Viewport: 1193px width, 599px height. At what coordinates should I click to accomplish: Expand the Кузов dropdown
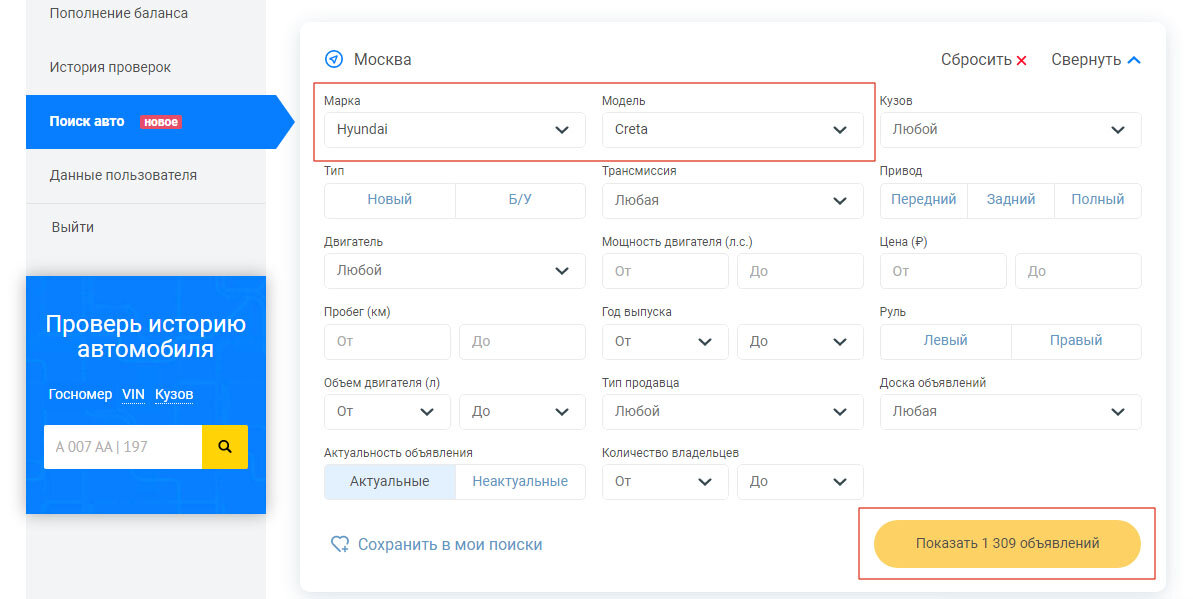pos(1010,130)
